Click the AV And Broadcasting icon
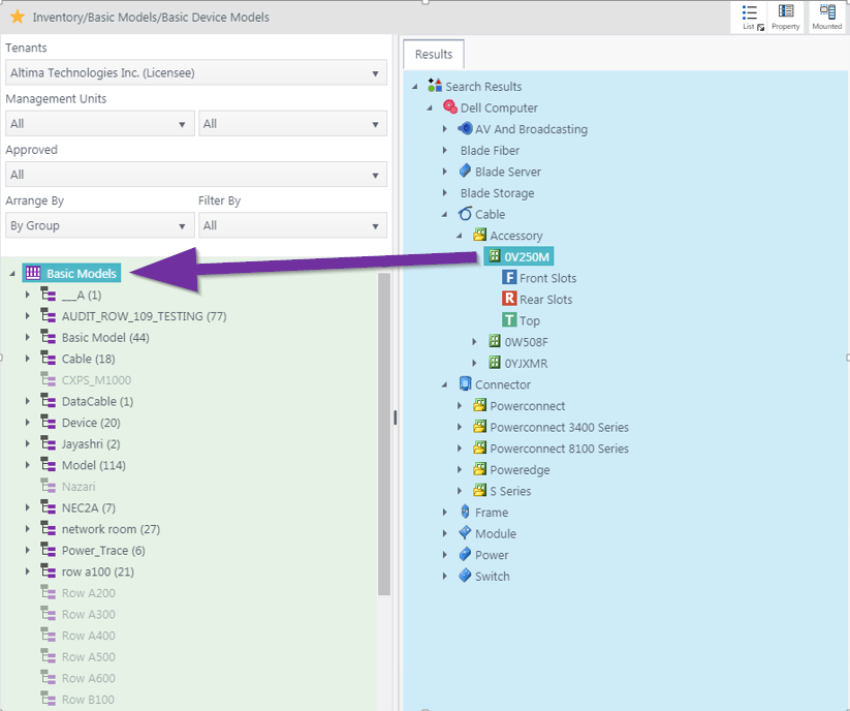850x711 pixels. coord(465,128)
